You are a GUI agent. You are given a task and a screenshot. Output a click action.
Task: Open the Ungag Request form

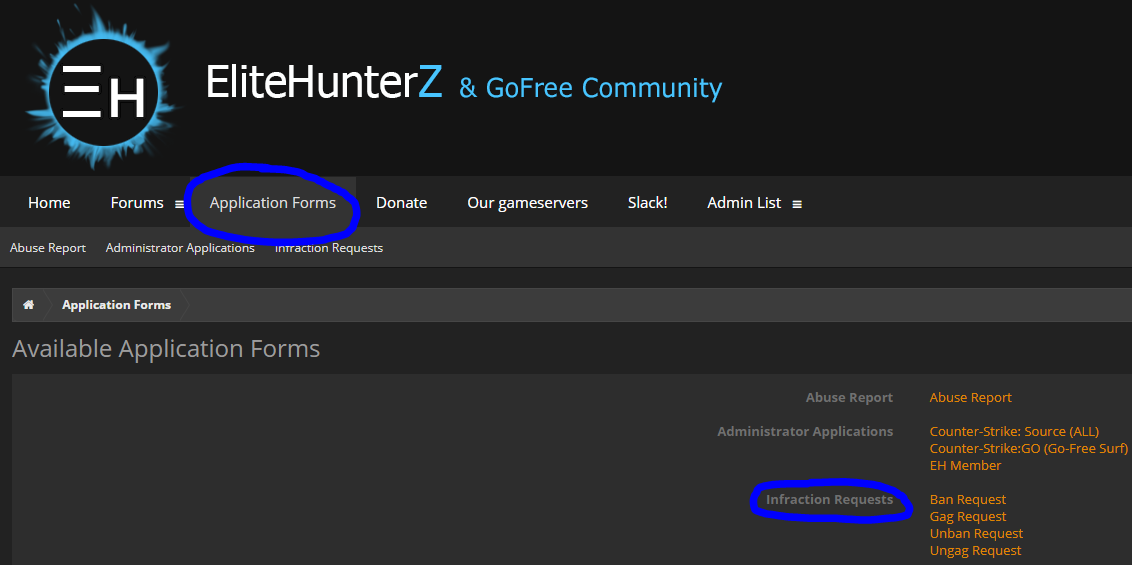click(975, 551)
